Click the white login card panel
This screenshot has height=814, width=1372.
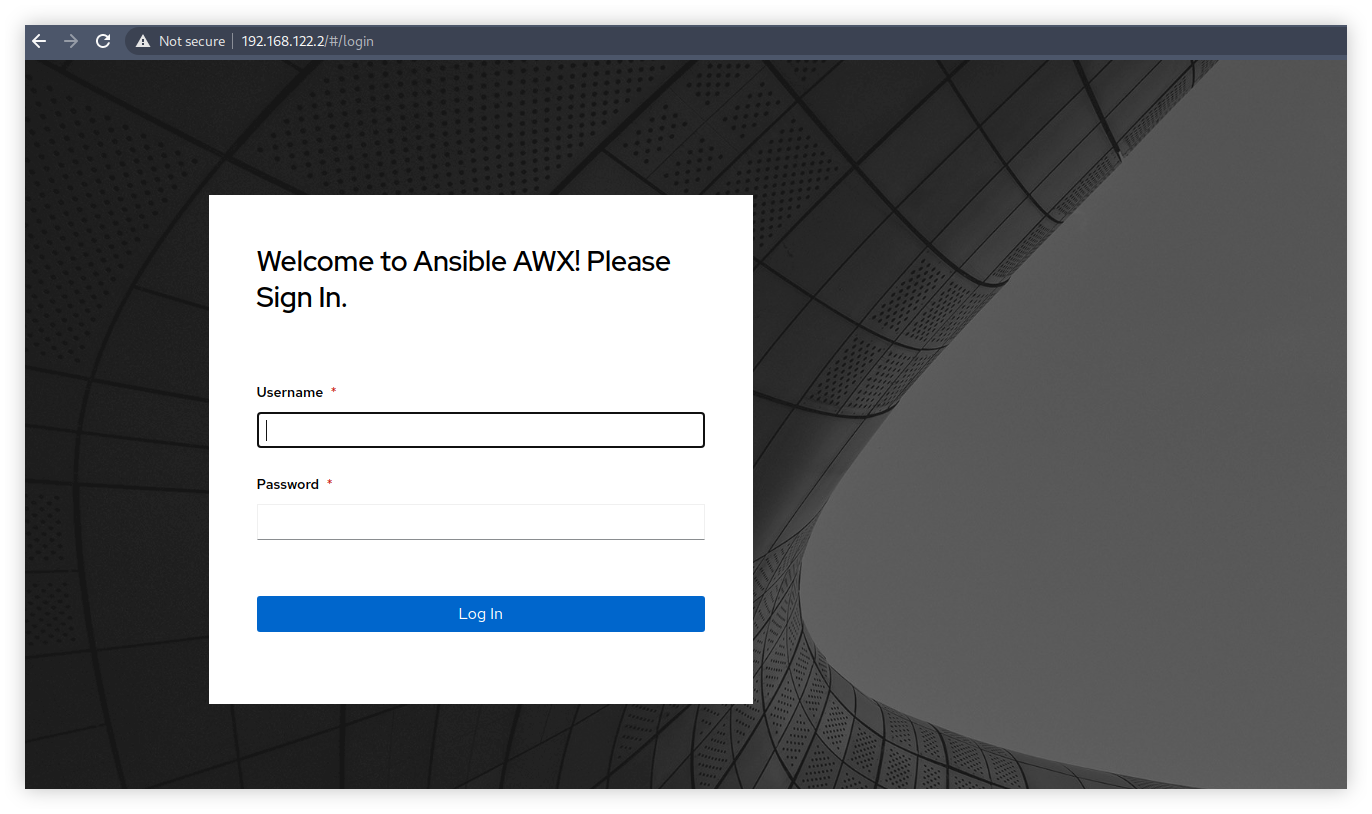[480, 670]
